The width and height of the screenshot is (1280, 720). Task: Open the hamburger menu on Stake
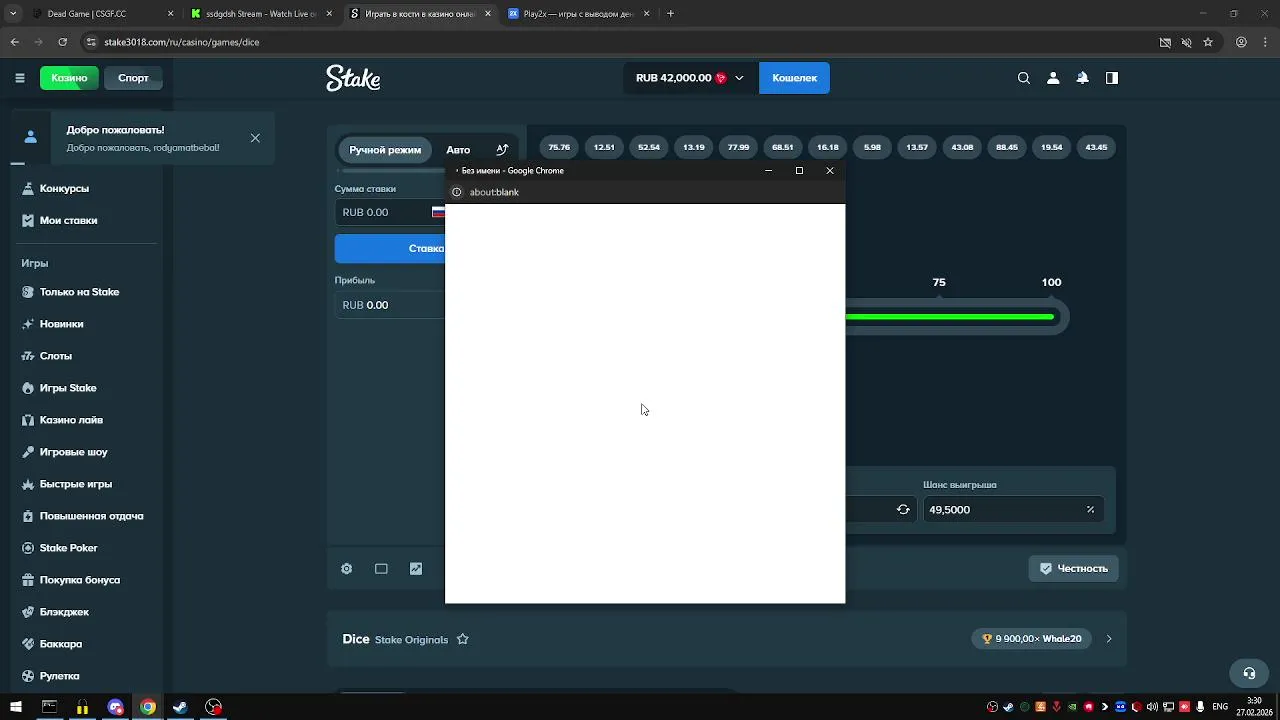coord(20,78)
